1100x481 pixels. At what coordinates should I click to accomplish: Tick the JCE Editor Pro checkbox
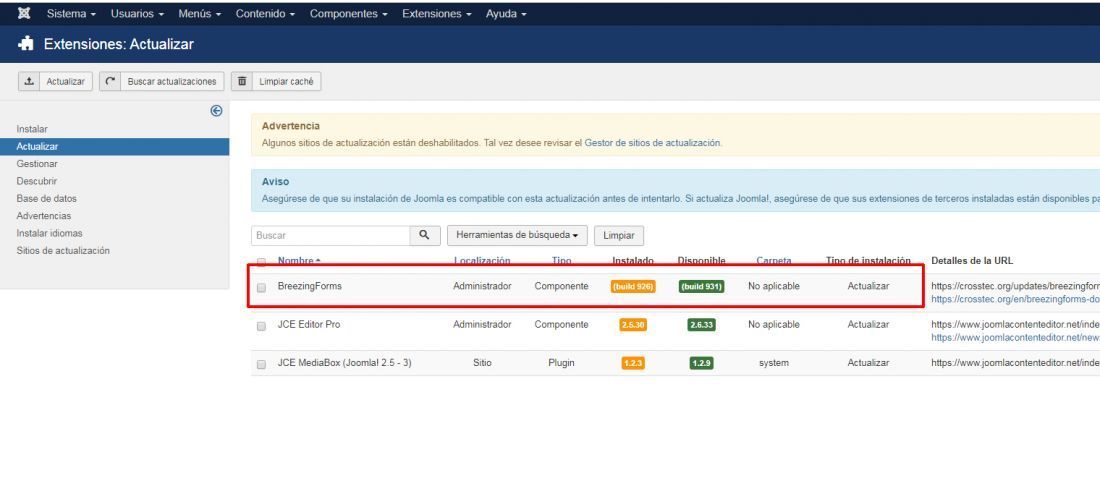(x=262, y=326)
